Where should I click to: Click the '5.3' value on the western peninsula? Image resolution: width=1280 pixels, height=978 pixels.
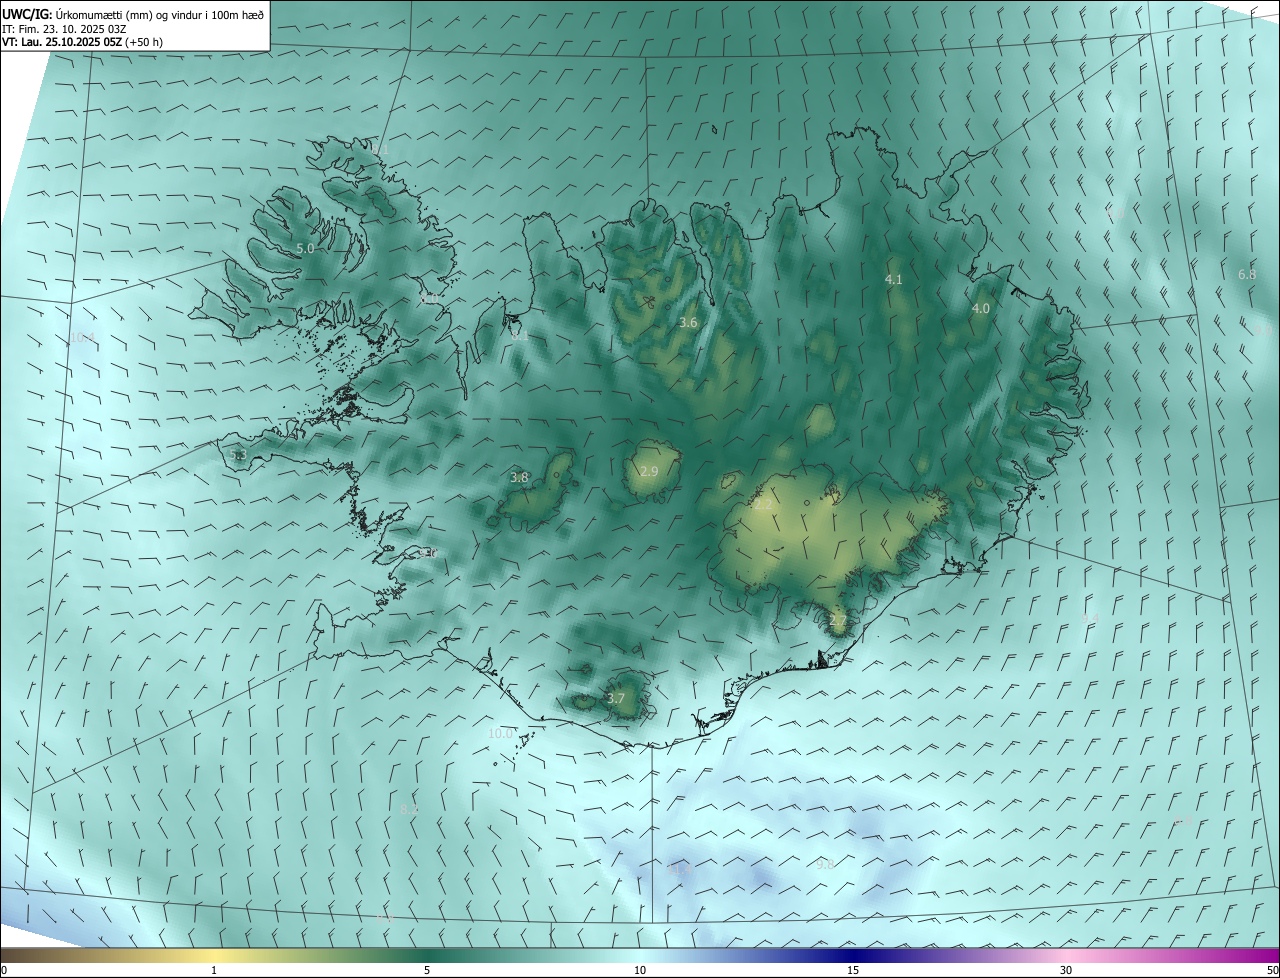point(238,455)
